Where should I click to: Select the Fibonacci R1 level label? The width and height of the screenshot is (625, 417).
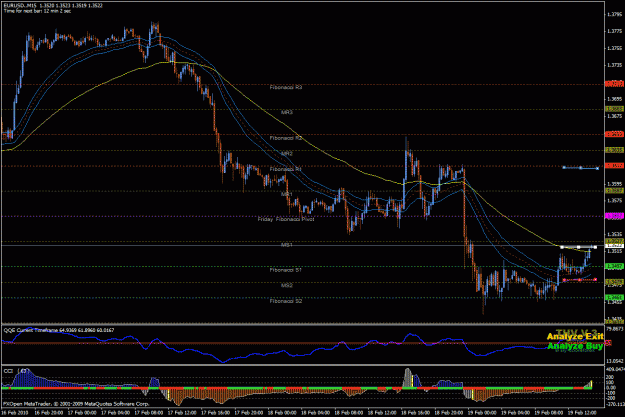click(x=286, y=169)
